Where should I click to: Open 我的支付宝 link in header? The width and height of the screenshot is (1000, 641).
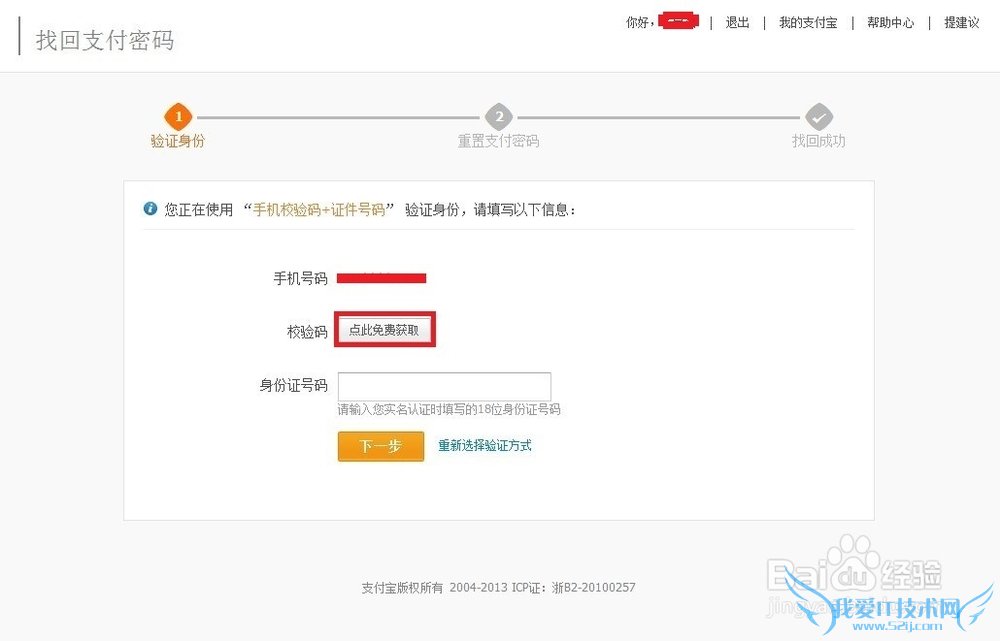click(808, 22)
